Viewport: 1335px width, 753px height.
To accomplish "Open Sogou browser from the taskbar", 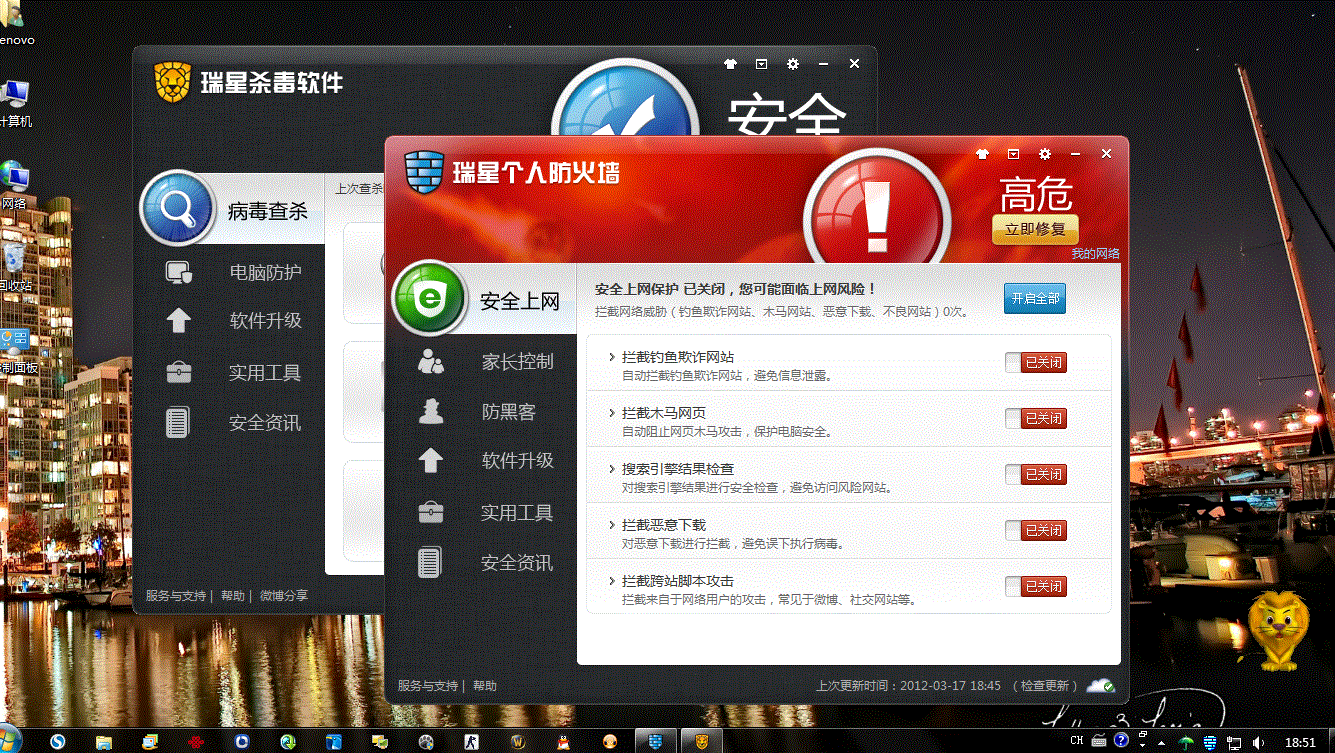I will pyautogui.click(x=58, y=741).
